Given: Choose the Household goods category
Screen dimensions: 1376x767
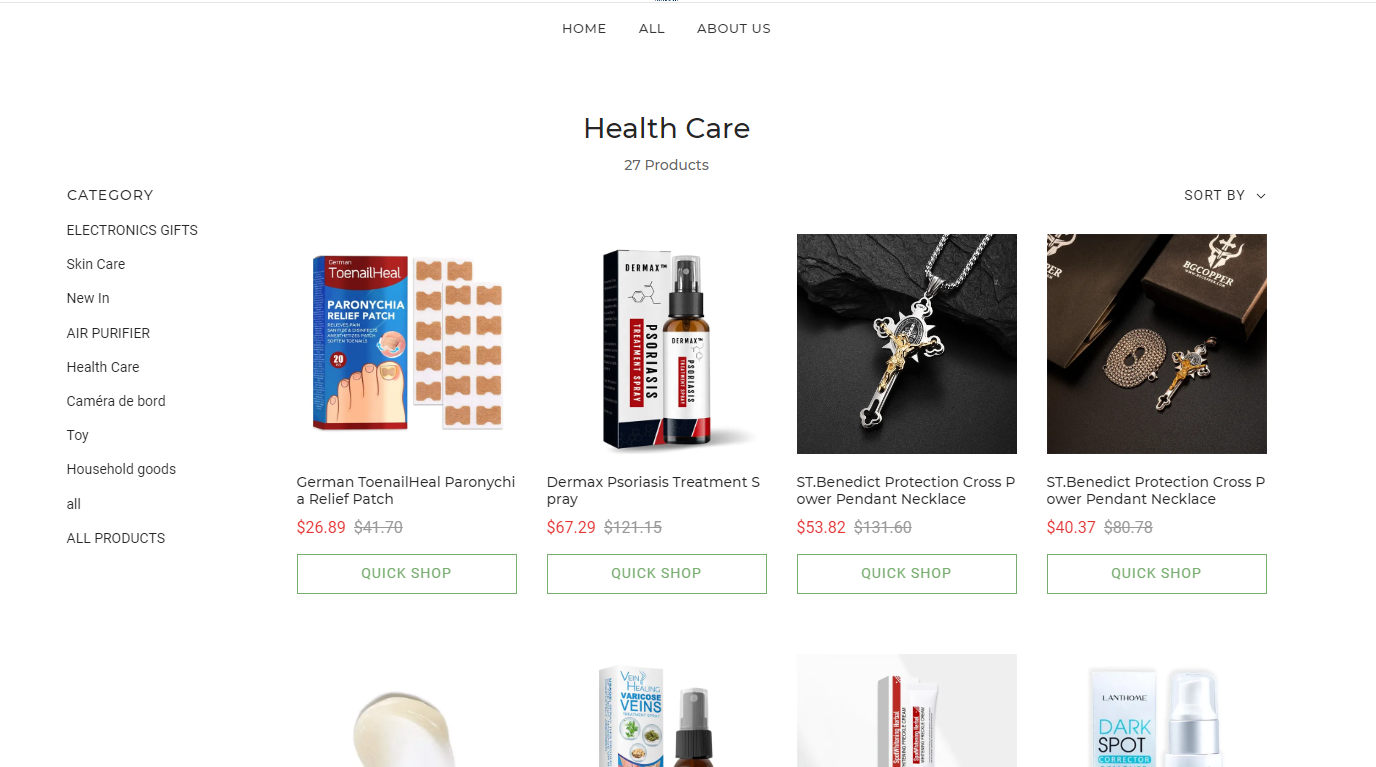Looking at the screenshot, I should [121, 469].
